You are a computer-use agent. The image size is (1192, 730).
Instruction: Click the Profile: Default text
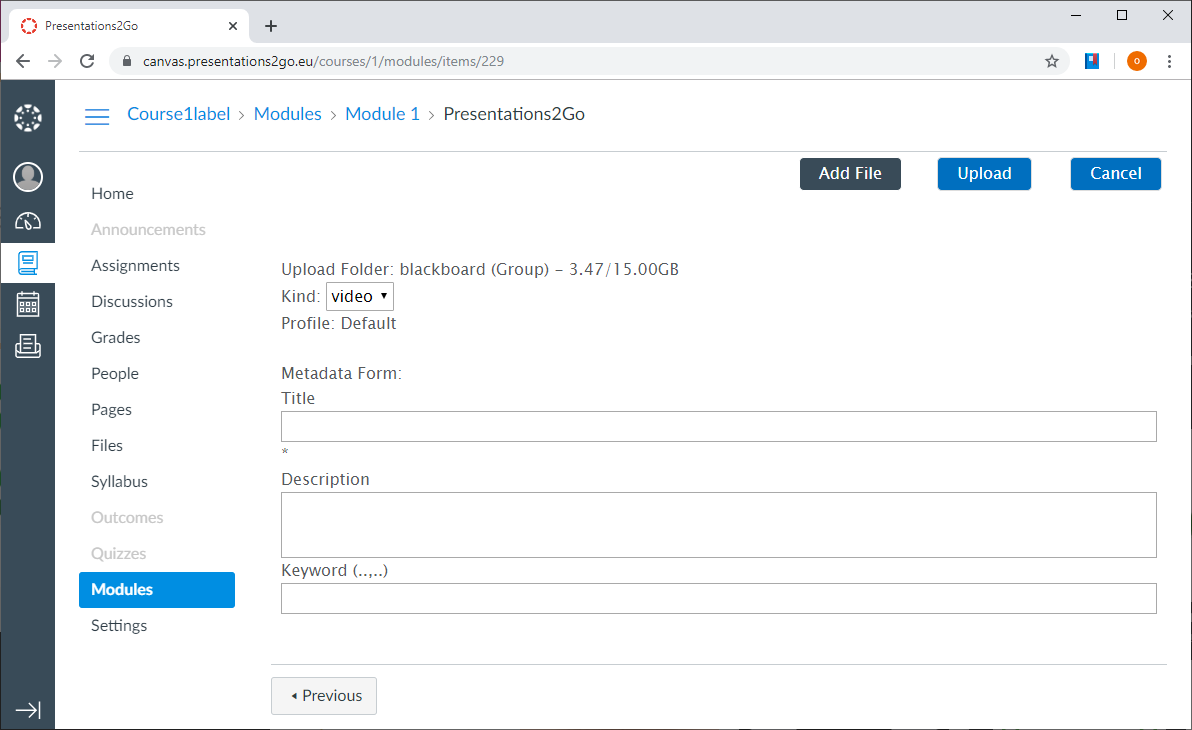(x=338, y=323)
